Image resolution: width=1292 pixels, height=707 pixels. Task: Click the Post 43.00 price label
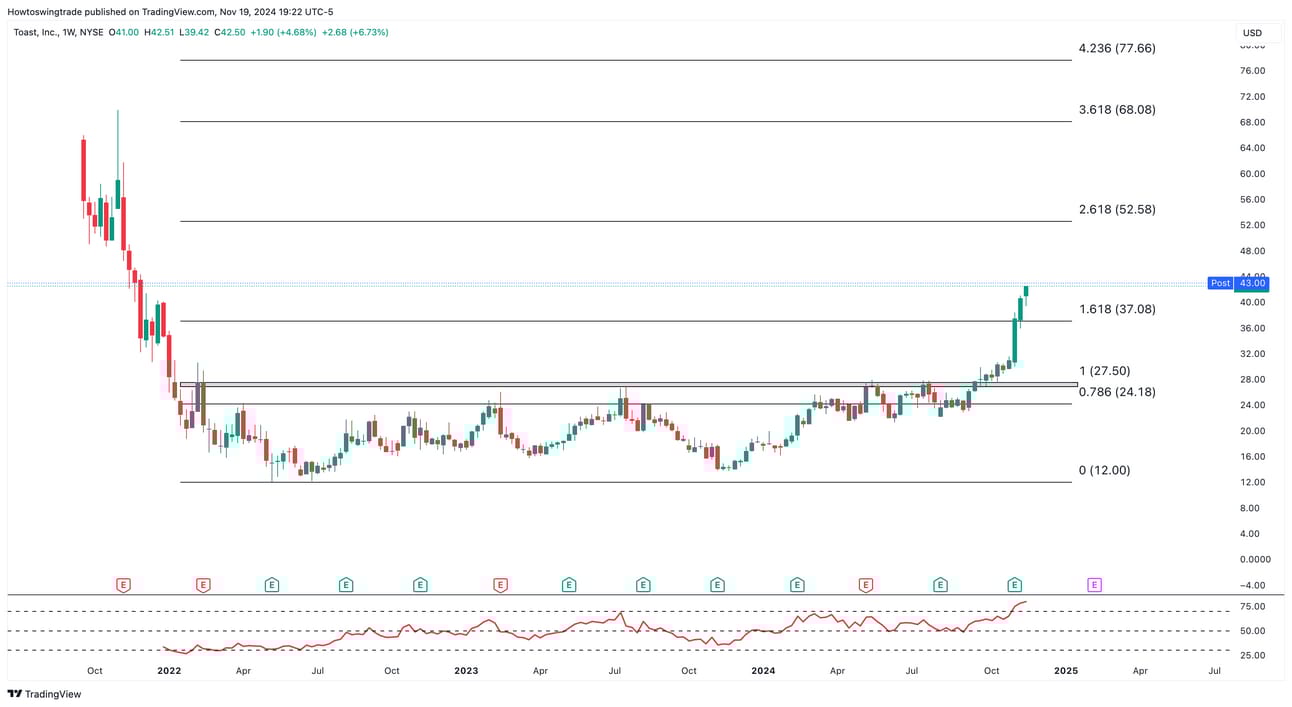pyautogui.click(x=1238, y=283)
